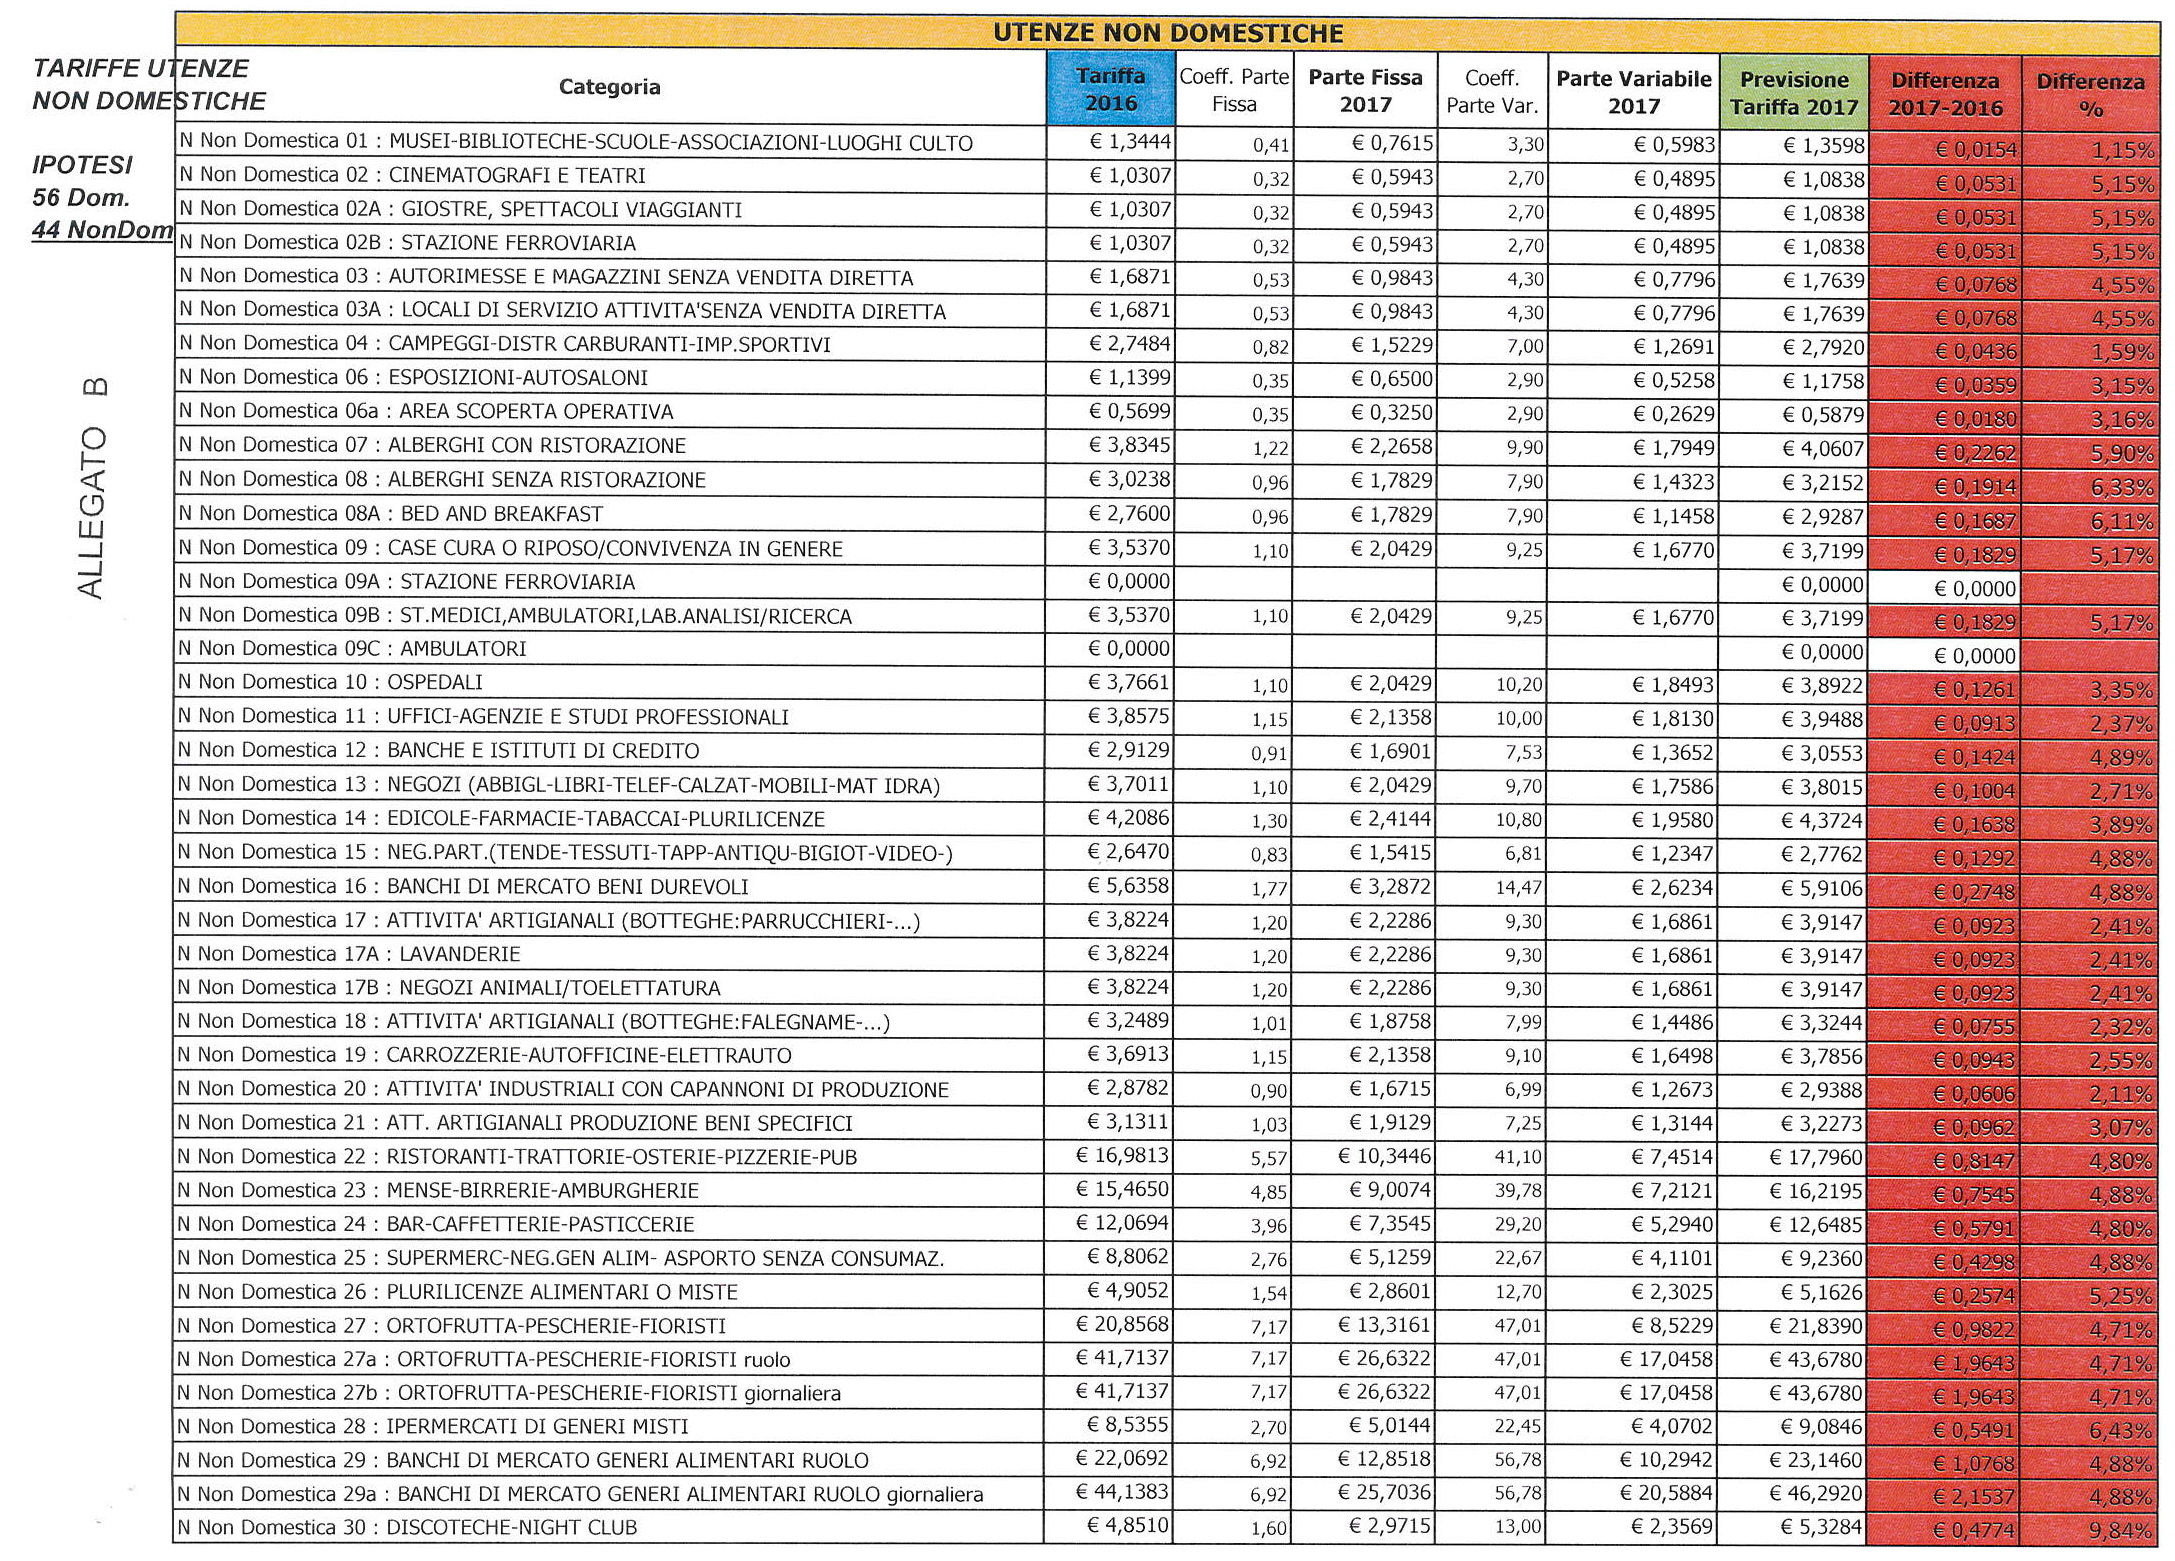Select row '08A : BED AND BREAKFAST'
The image size is (2175, 1561).
tap(1166, 515)
